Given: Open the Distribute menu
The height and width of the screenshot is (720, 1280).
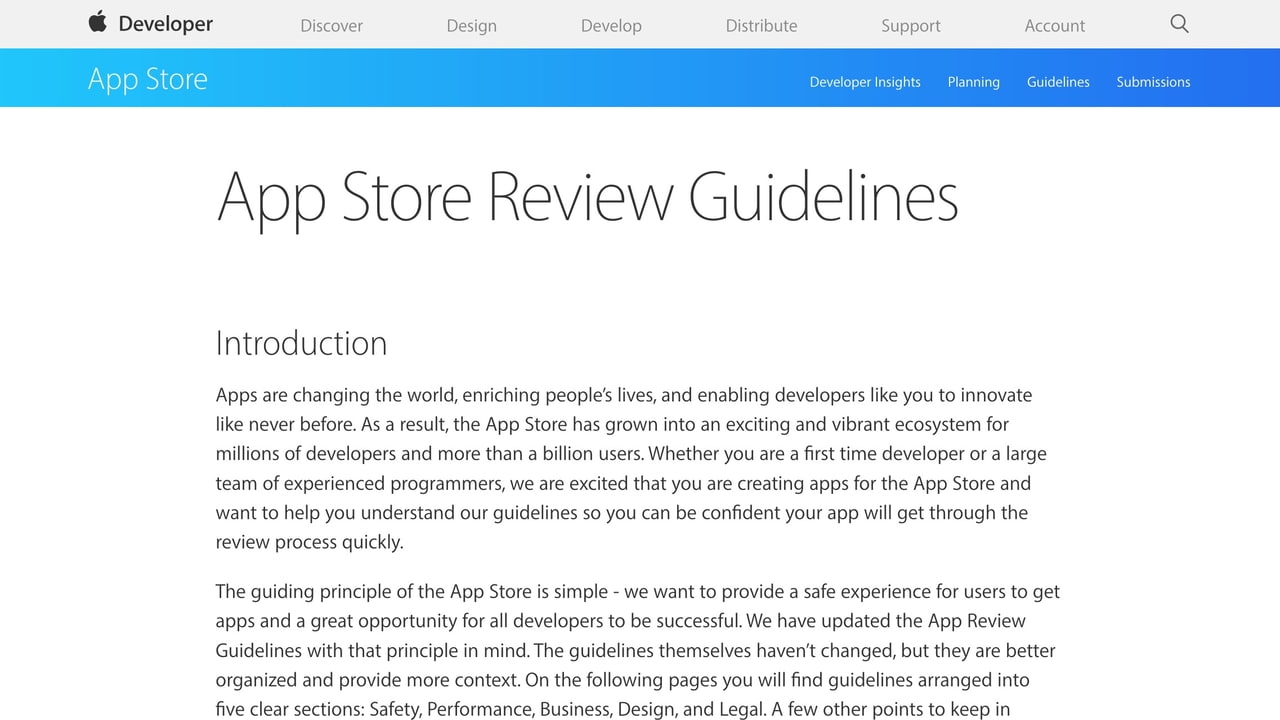Looking at the screenshot, I should point(761,26).
